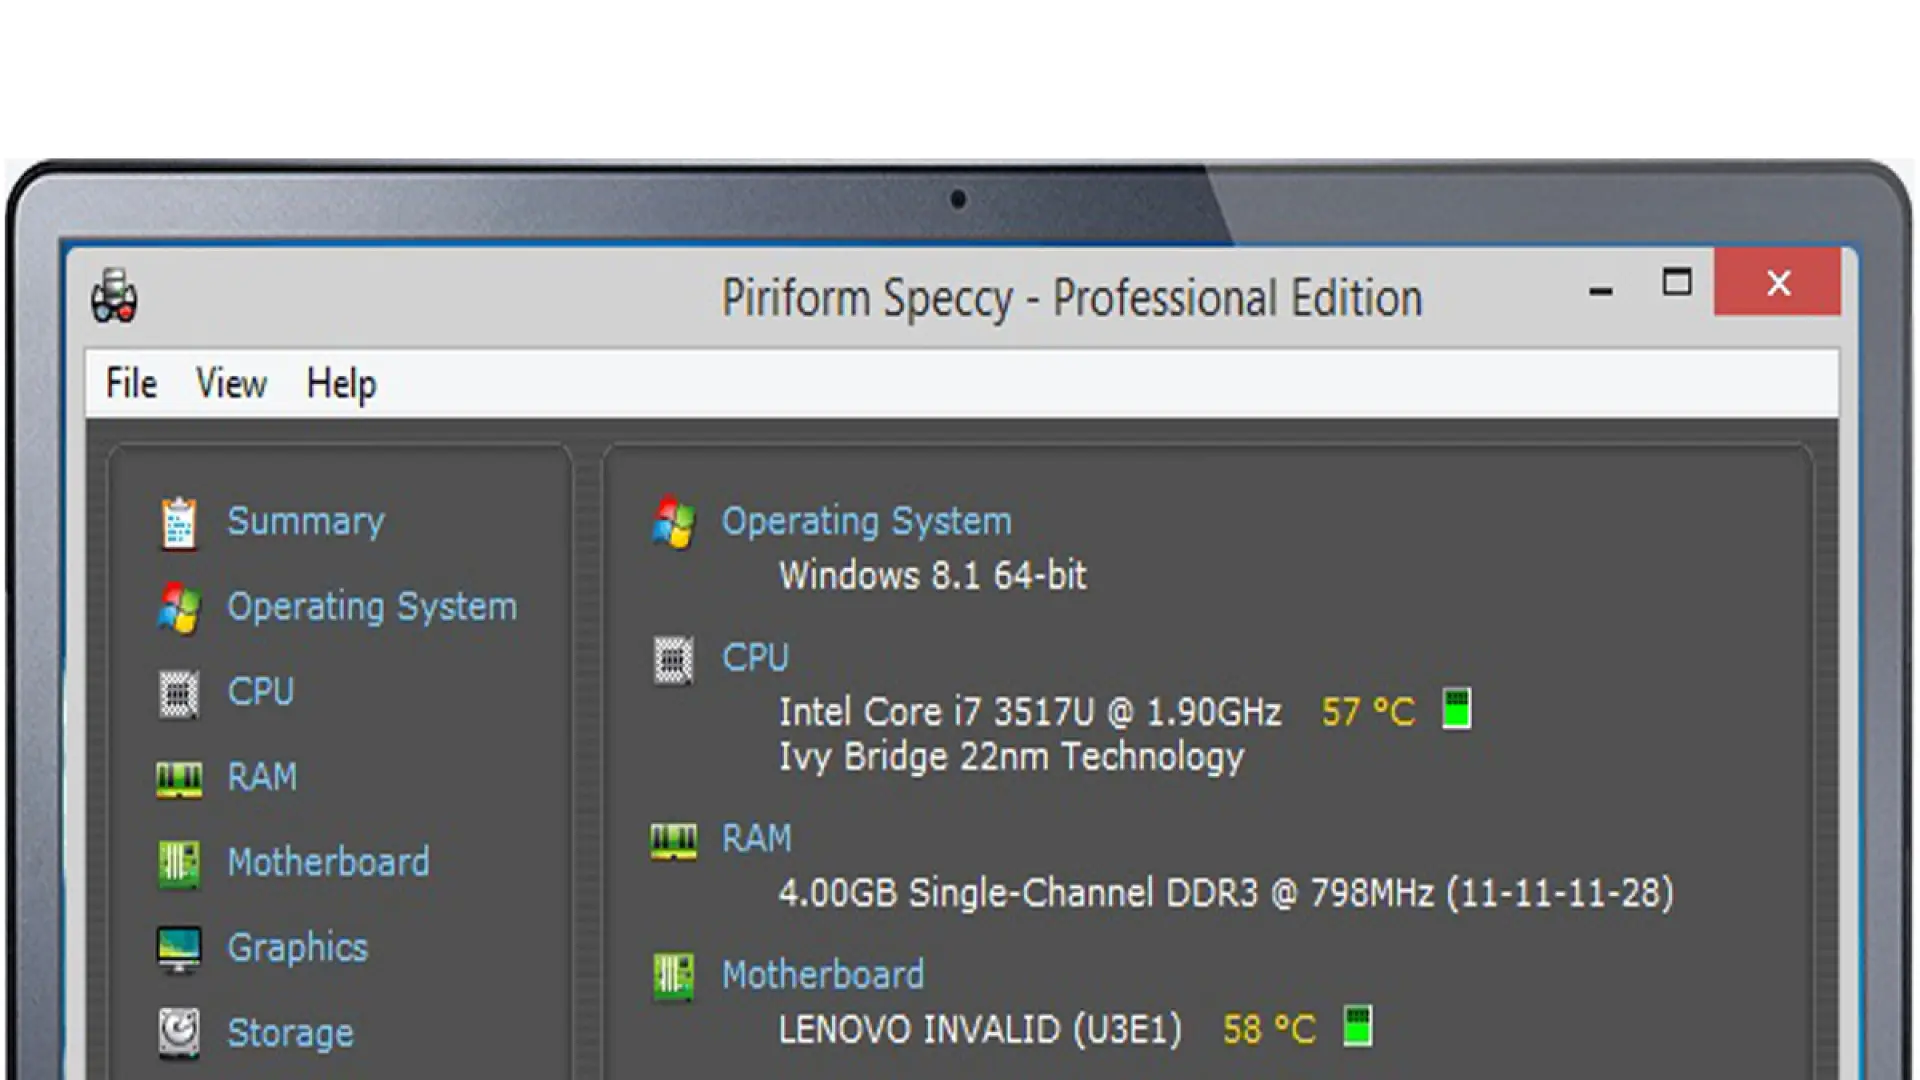Click the green CPU temperature indicator icon
The width and height of the screenshot is (1920, 1080).
coord(1457,709)
